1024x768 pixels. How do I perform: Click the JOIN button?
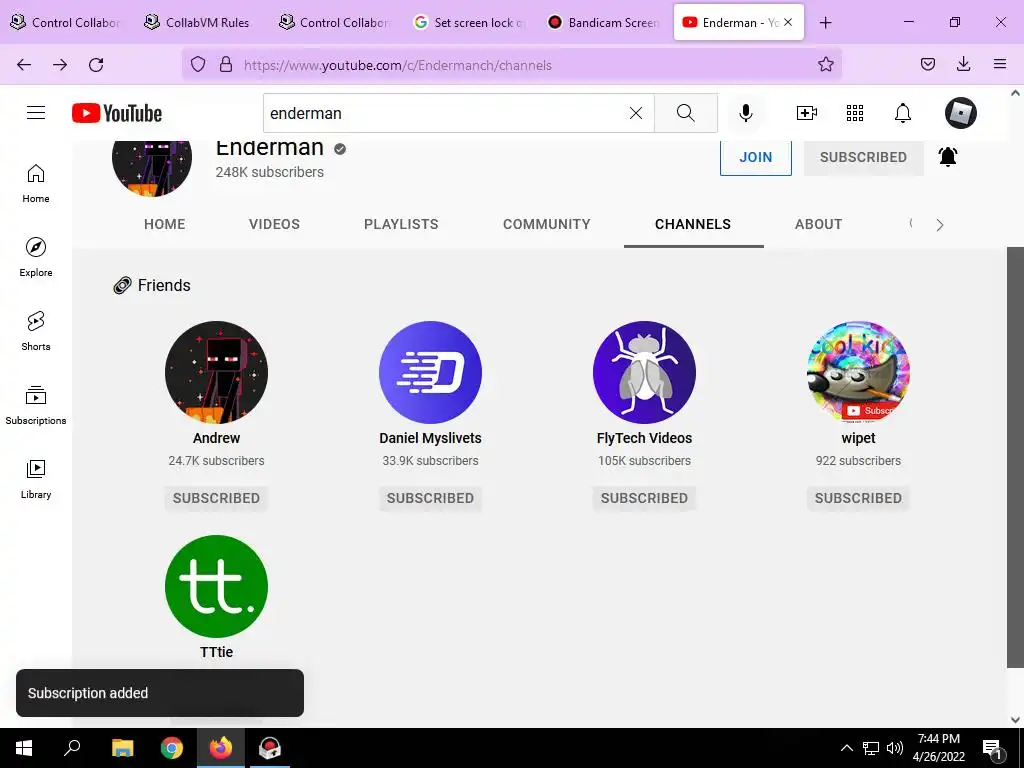coord(756,157)
